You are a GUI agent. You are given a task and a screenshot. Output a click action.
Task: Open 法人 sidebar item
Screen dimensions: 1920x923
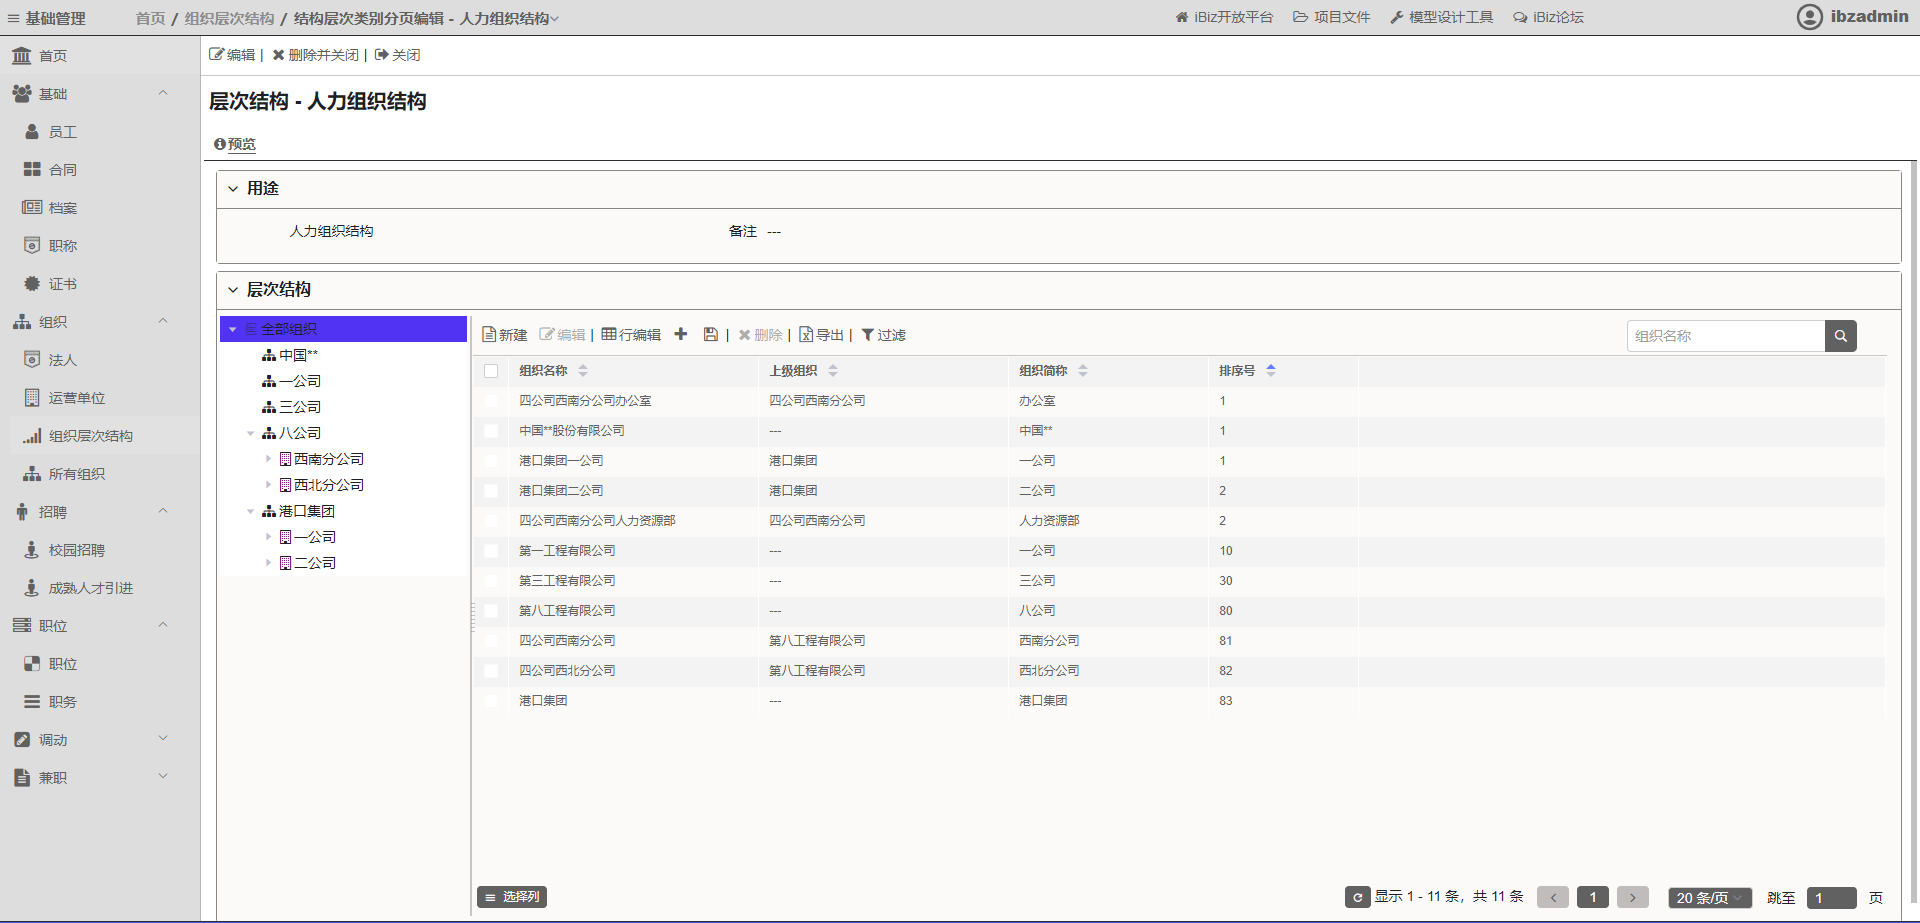click(63, 360)
